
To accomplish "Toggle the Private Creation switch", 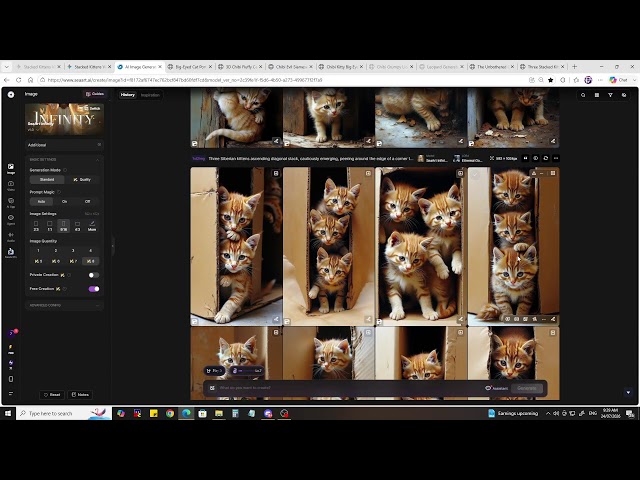I will click(x=93, y=275).
